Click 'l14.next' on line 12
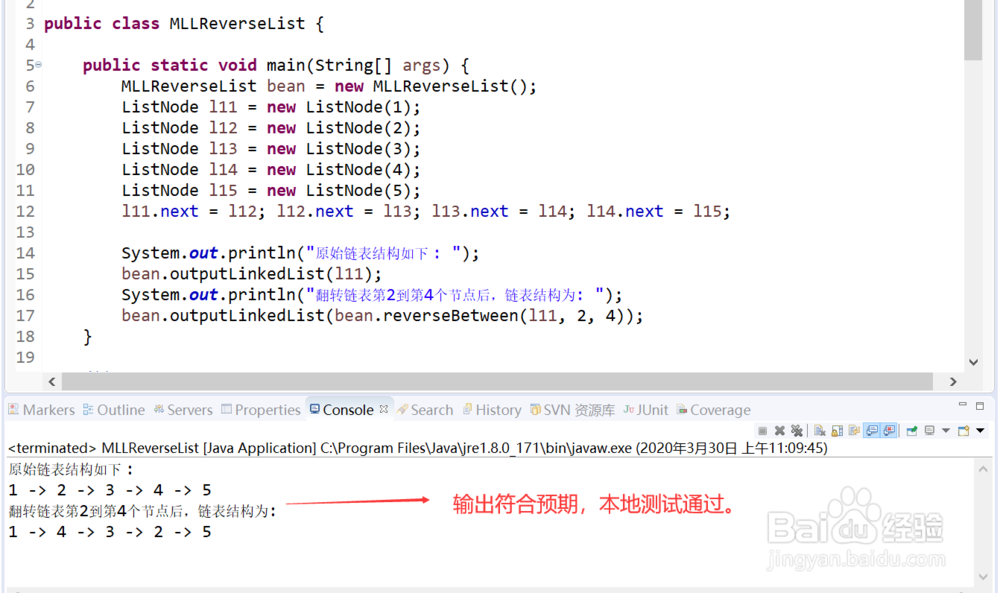 (x=625, y=211)
